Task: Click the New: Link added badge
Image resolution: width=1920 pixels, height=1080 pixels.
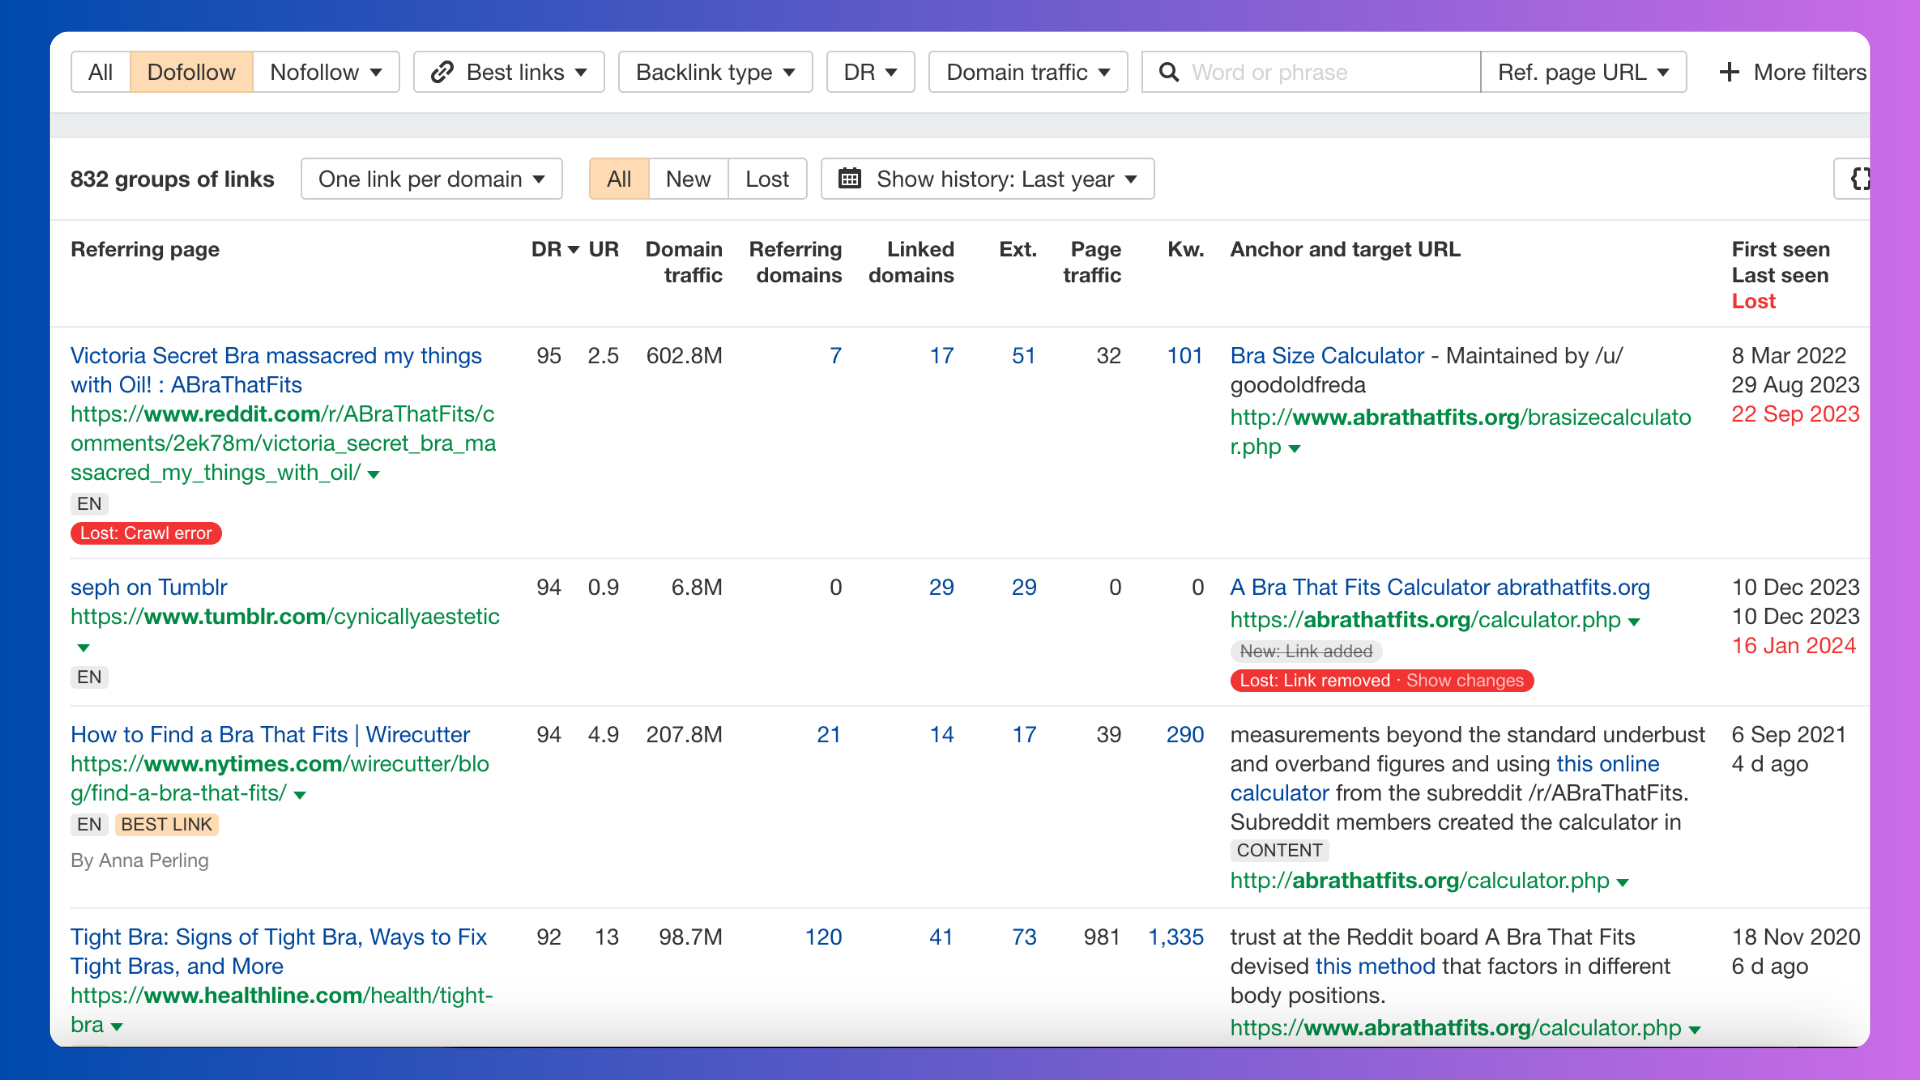Action: tap(1306, 652)
